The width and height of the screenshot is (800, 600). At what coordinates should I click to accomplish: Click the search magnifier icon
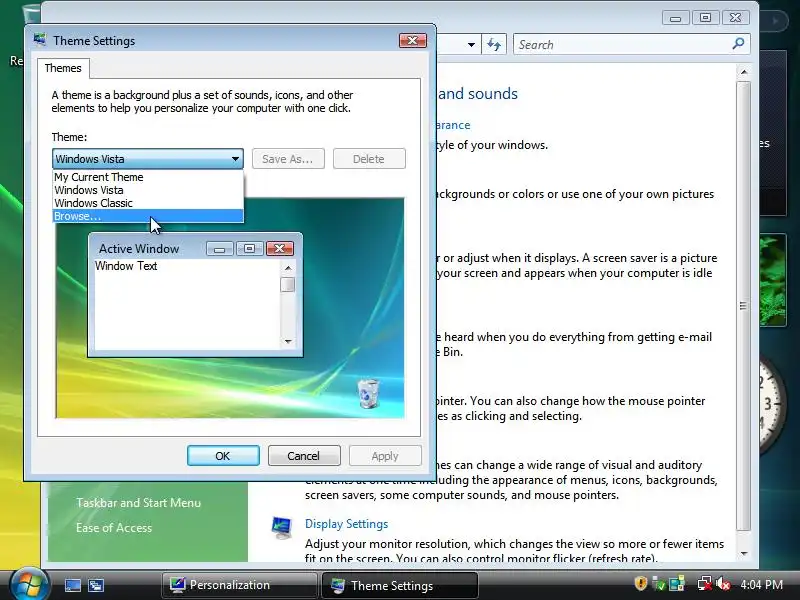point(738,44)
